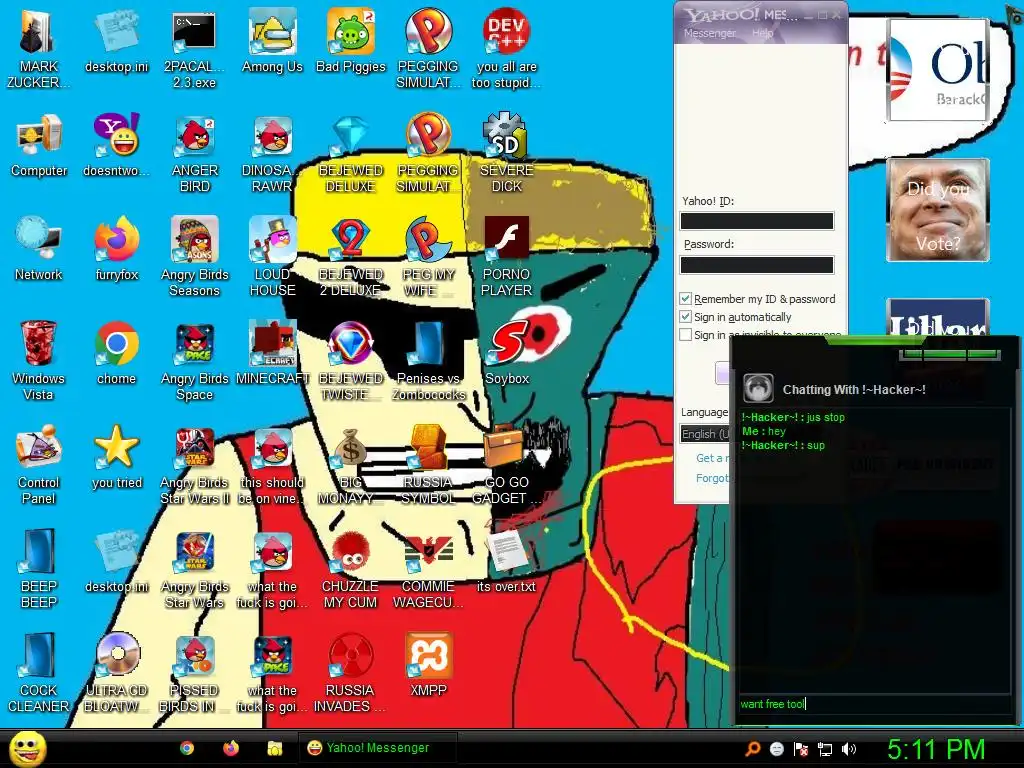This screenshot has width=1024, height=768.
Task: Open the Dev-C++ 'you all are too stupid' icon
Action: tap(507, 48)
